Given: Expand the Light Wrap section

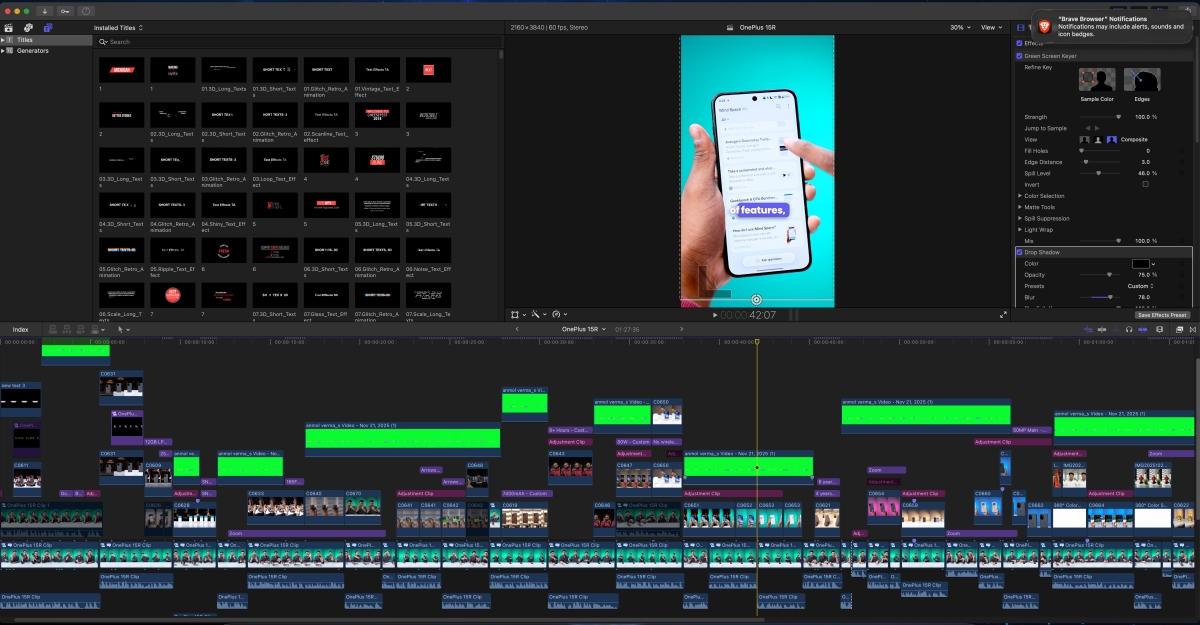Looking at the screenshot, I should (1020, 230).
